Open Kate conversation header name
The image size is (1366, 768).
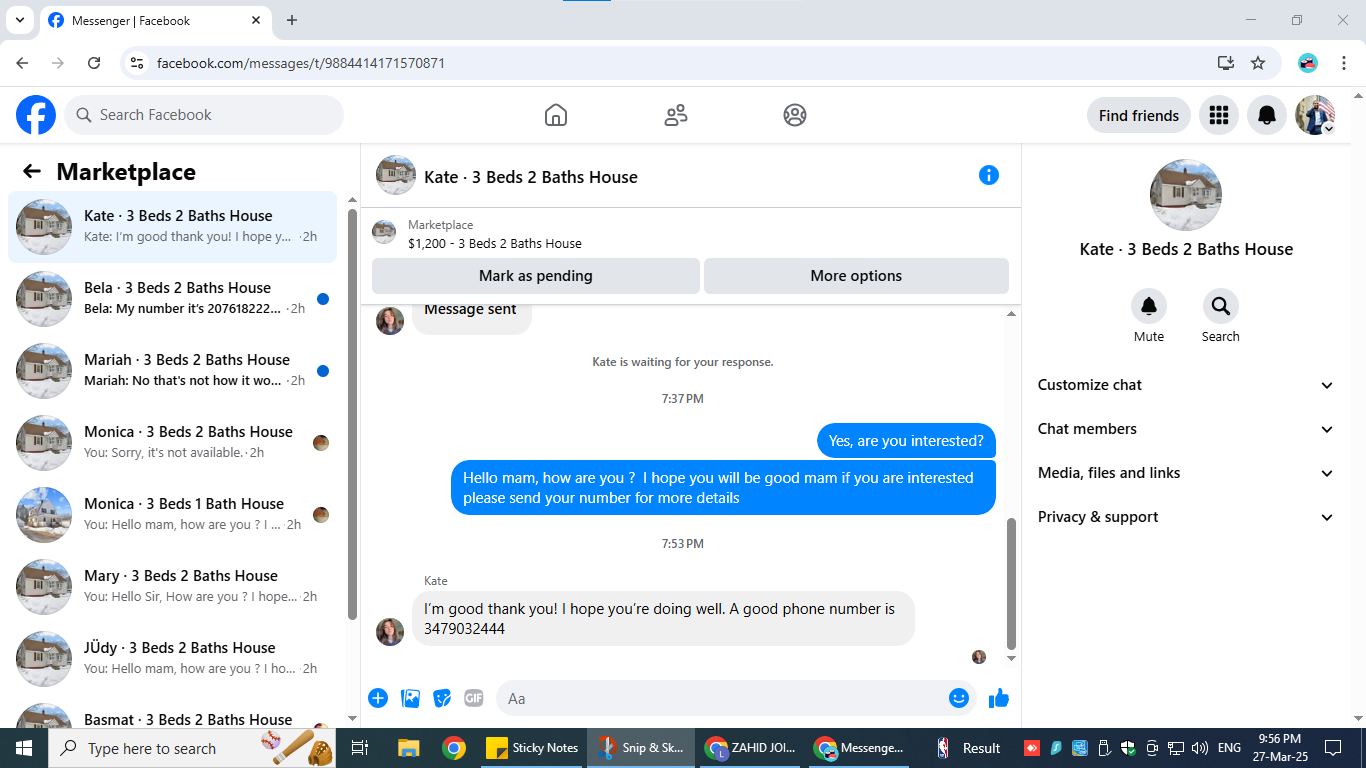[x=531, y=177]
